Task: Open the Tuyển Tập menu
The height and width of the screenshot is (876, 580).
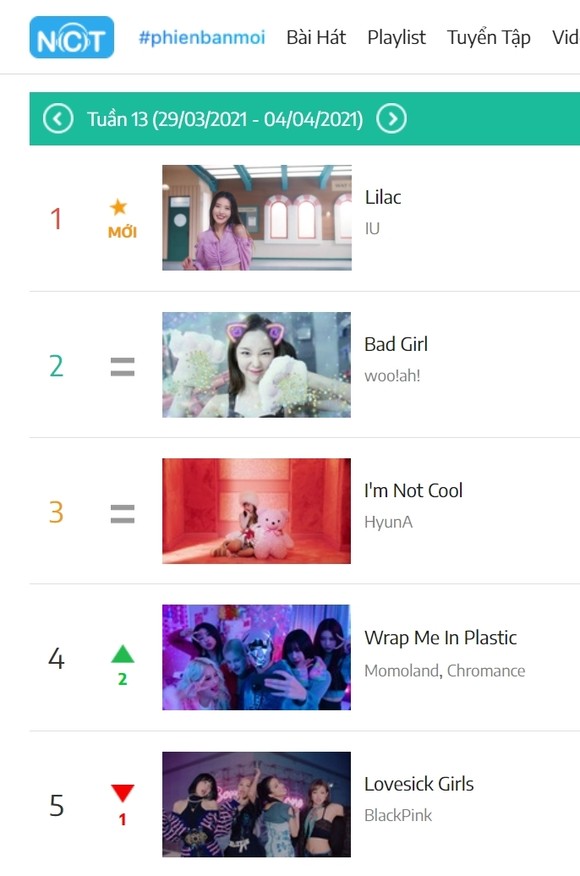Action: coord(488,37)
